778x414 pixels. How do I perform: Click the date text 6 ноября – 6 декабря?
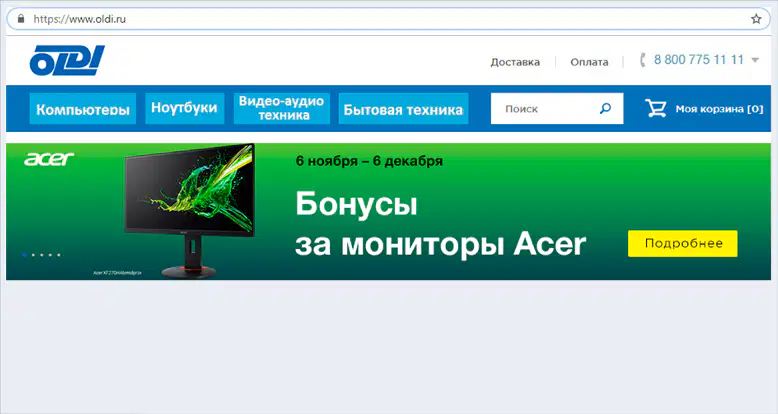tap(369, 161)
